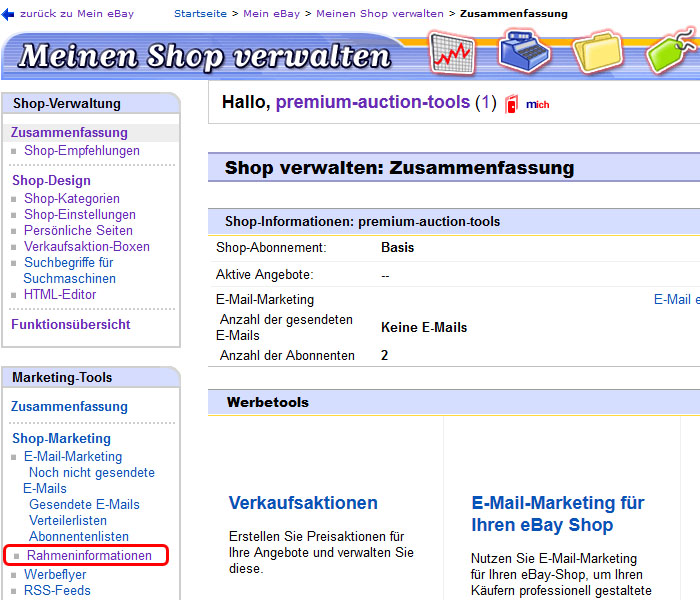The height and width of the screenshot is (600, 700).
Task: Open 'Noch nicht gesendete E-Mails'
Action: (89, 480)
